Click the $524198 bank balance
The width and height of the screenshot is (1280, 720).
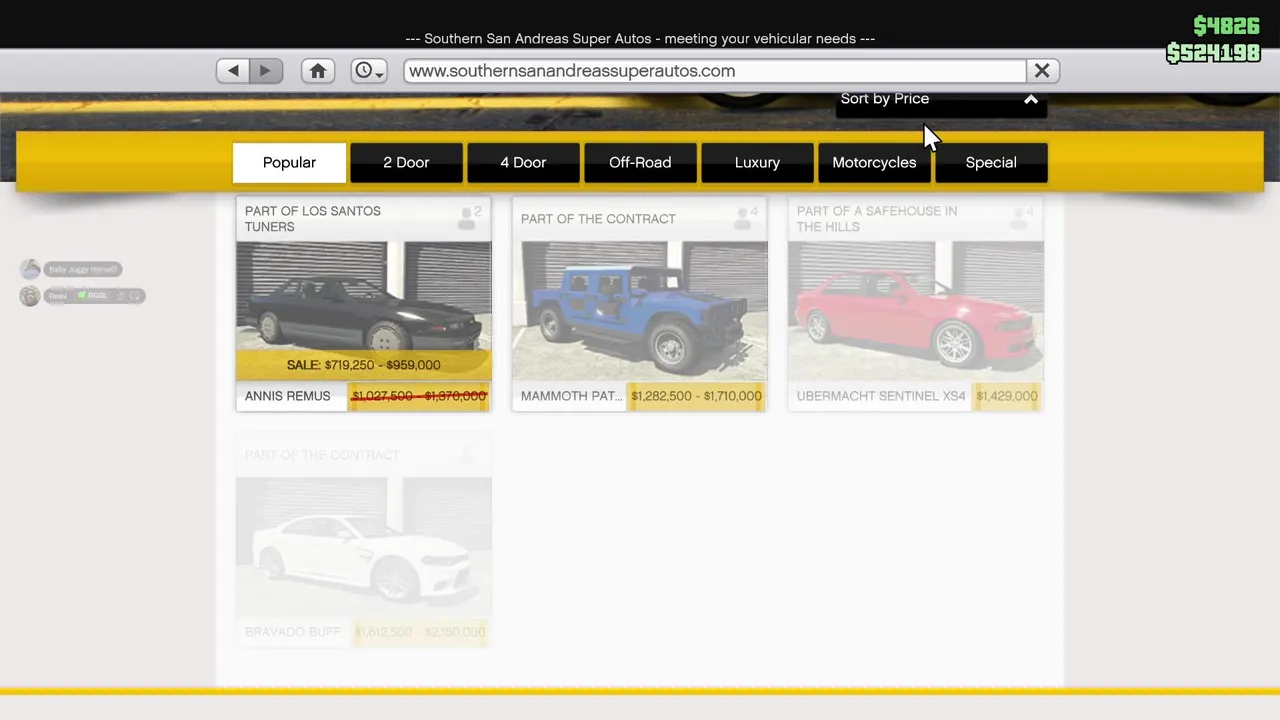click(x=1213, y=53)
